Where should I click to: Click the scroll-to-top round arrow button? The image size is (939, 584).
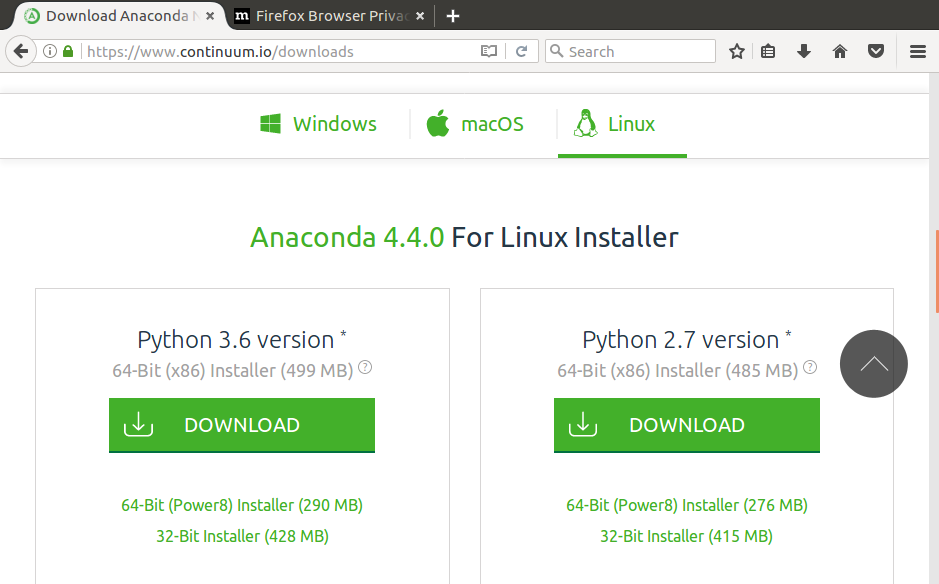coord(874,364)
